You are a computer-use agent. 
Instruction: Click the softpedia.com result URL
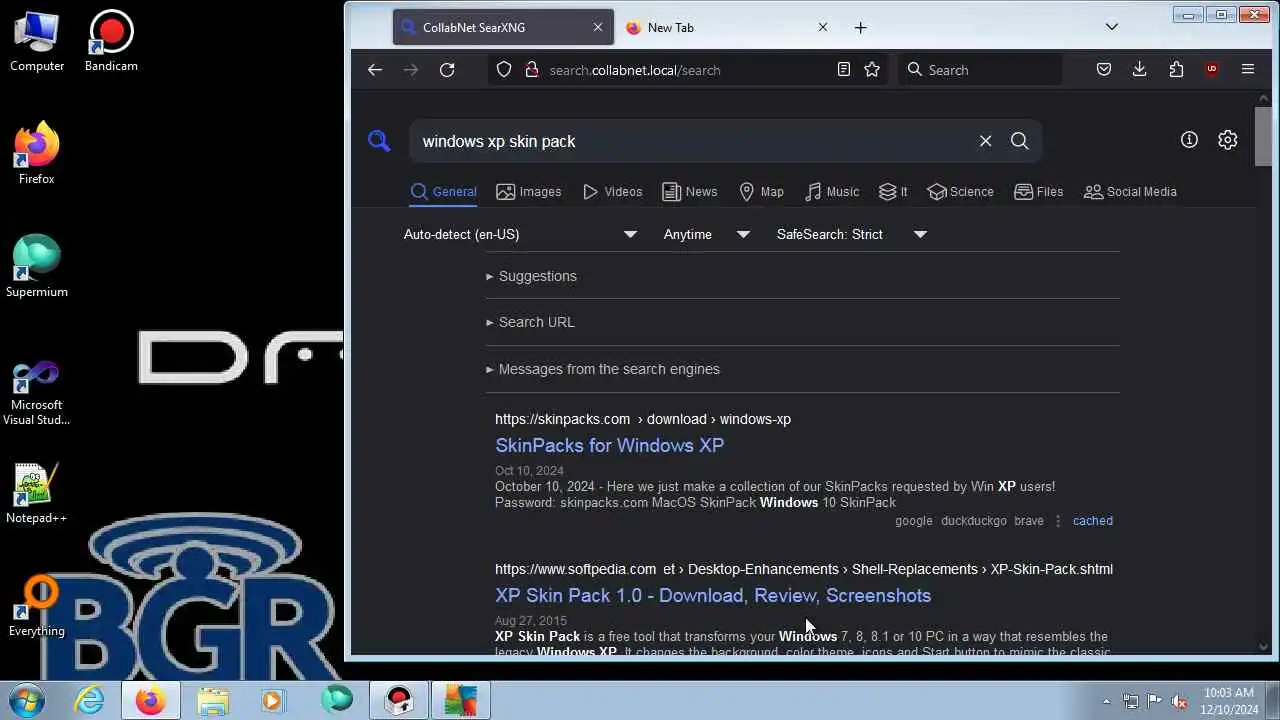(x=804, y=569)
